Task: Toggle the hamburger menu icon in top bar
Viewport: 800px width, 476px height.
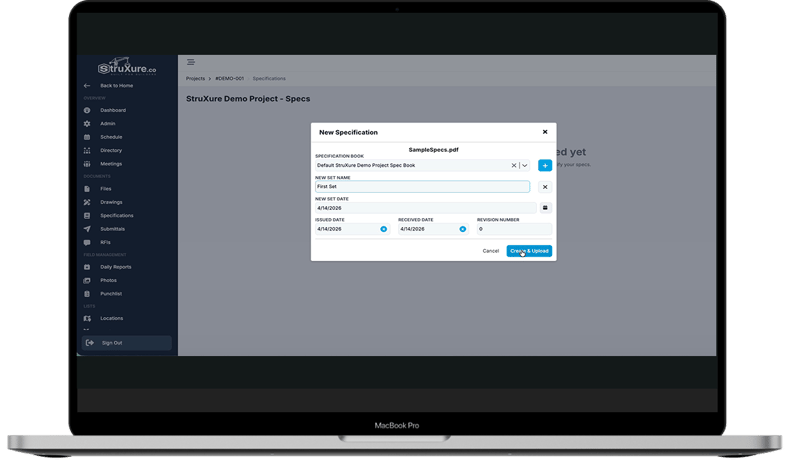Action: [x=191, y=62]
